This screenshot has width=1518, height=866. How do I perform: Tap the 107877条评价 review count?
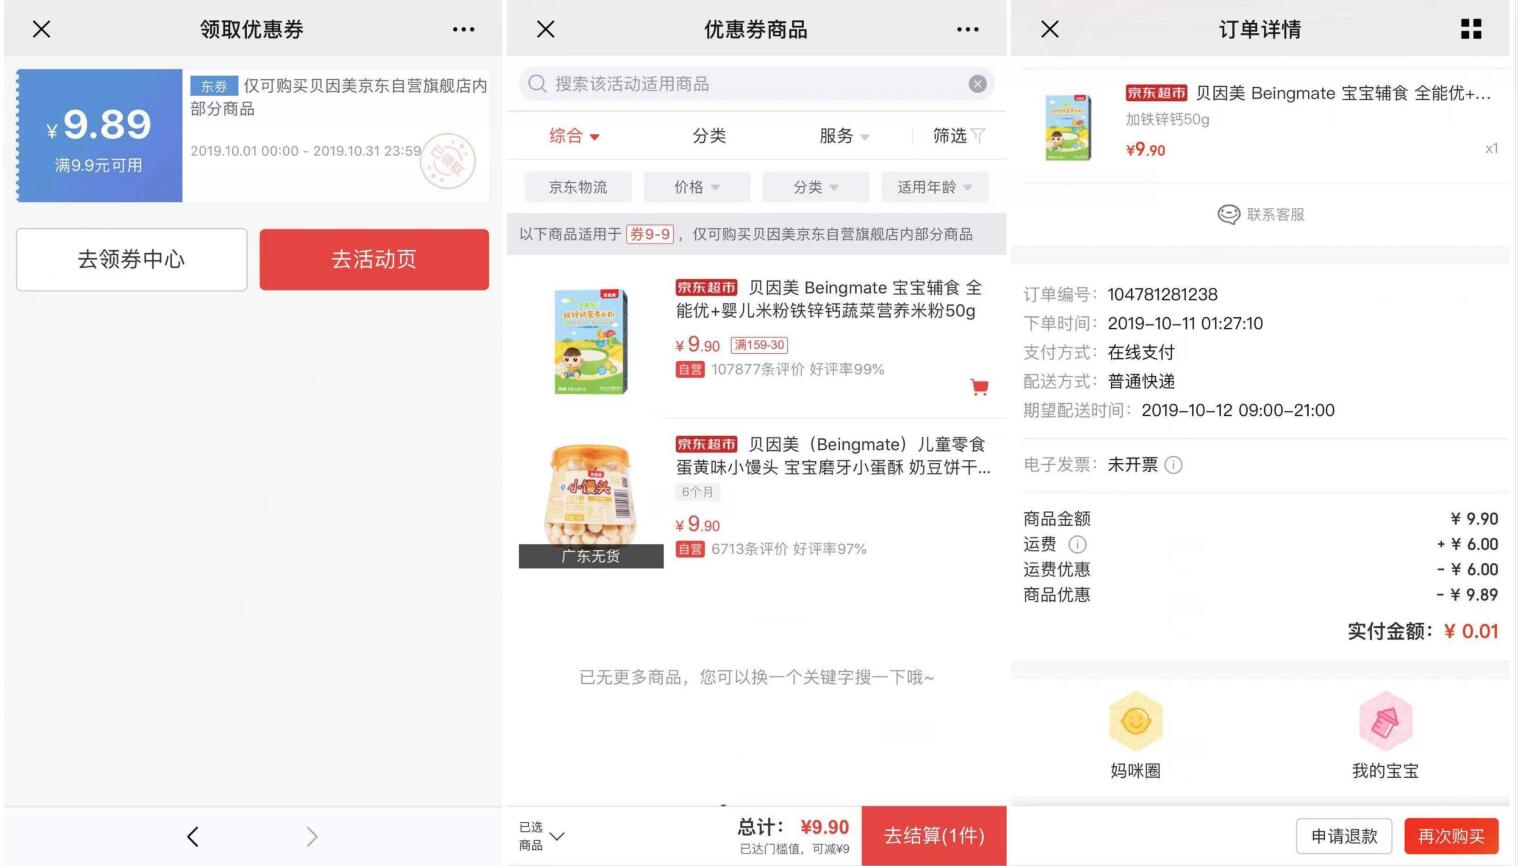pos(758,369)
